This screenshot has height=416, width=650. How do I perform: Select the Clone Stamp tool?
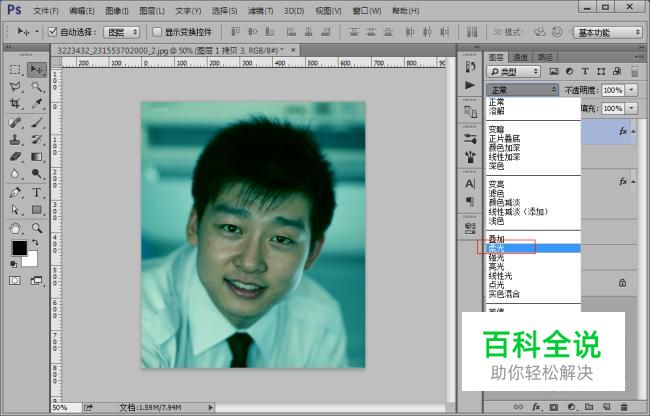point(15,140)
